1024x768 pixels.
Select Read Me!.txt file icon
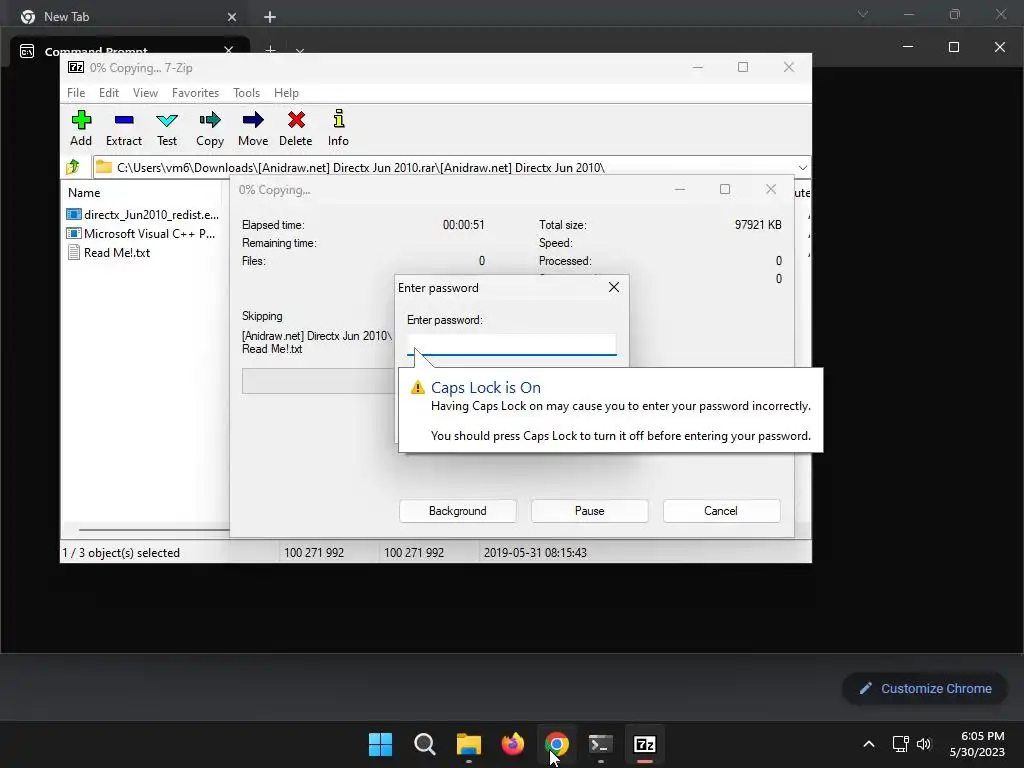click(x=74, y=252)
